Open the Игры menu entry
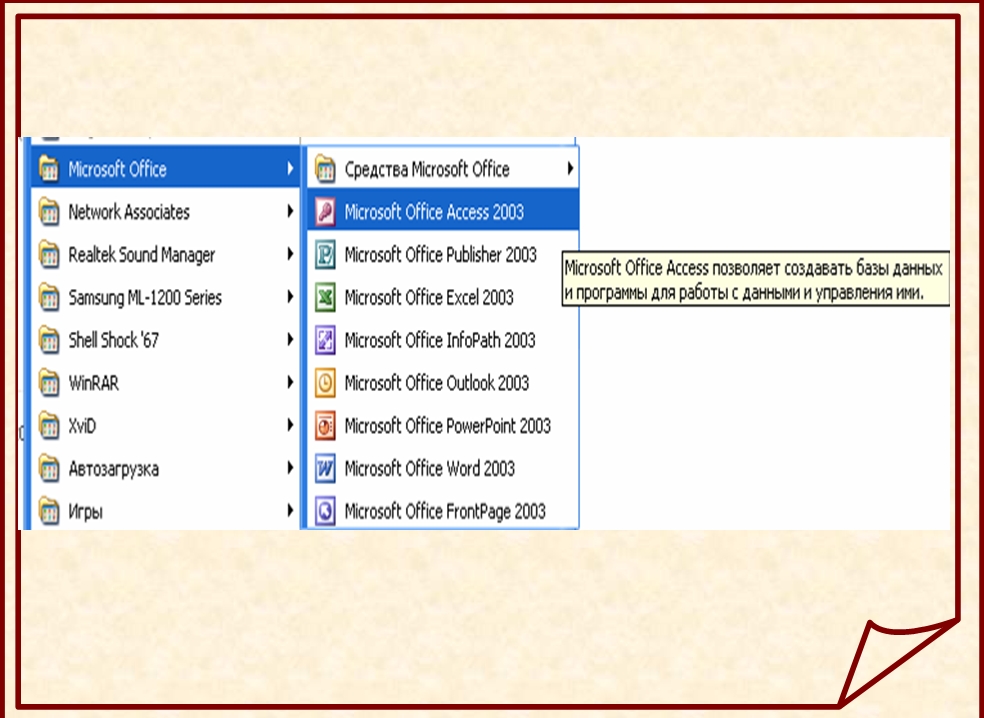This screenshot has height=718, width=984. click(x=165, y=511)
